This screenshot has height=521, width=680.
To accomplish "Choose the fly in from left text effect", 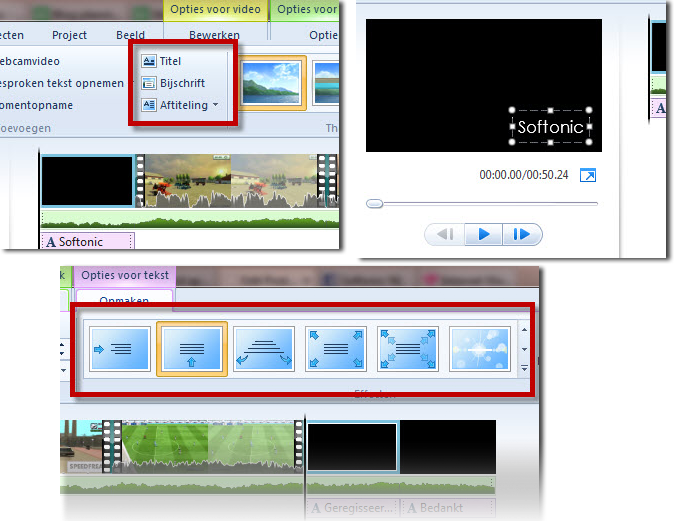I will coord(120,349).
